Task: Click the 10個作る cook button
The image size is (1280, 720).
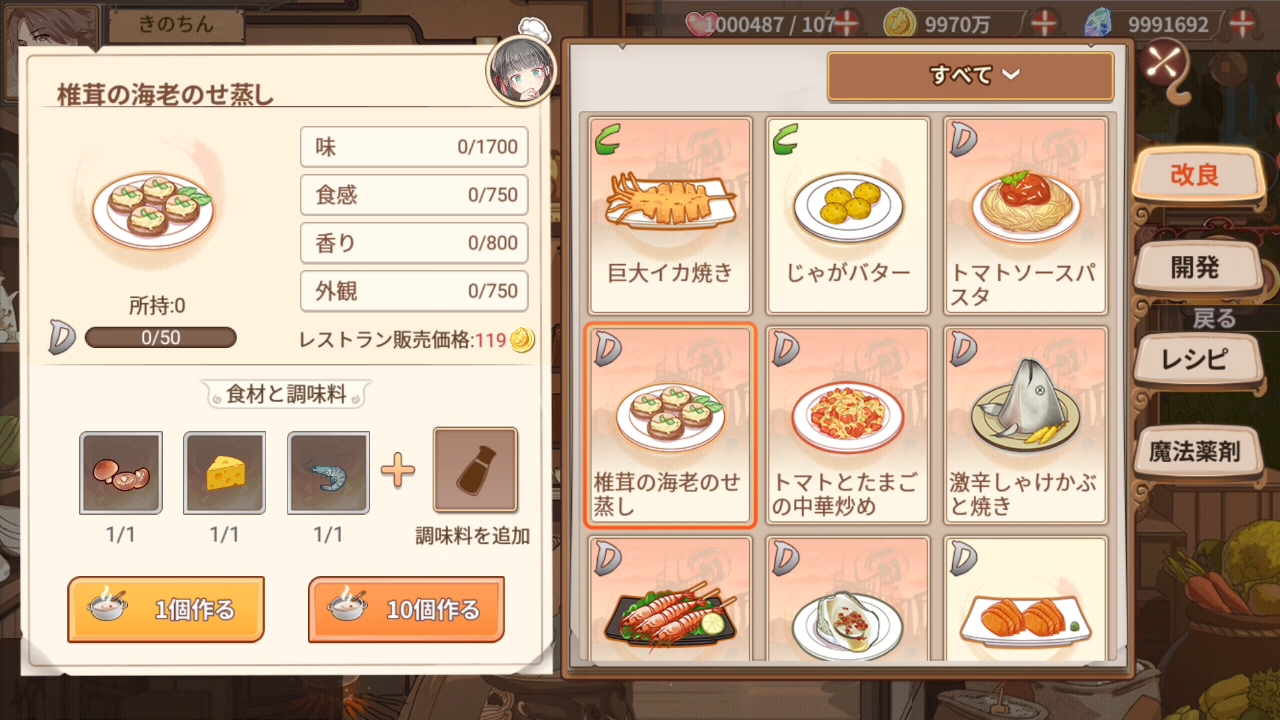Action: (x=406, y=609)
